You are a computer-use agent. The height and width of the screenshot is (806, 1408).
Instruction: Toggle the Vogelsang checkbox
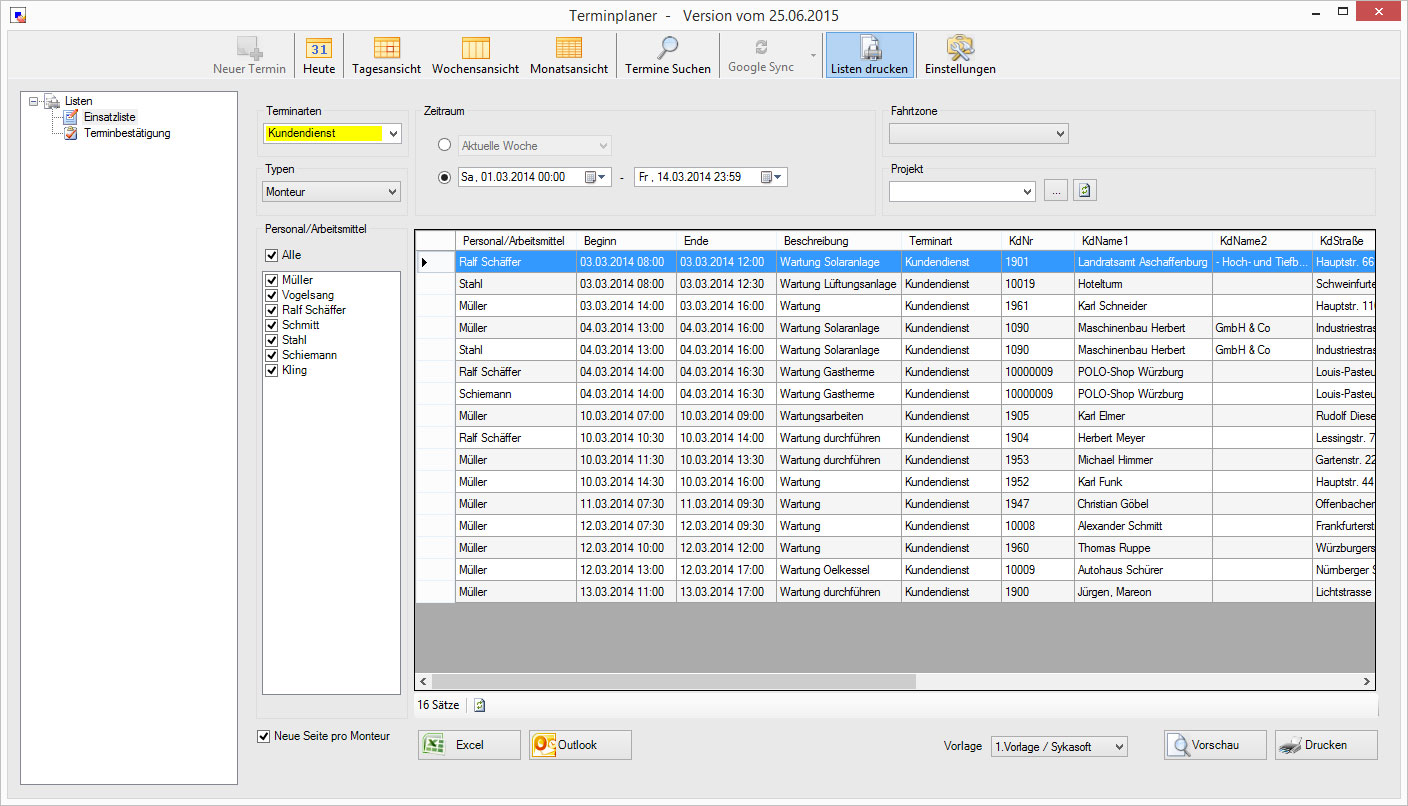tap(271, 295)
